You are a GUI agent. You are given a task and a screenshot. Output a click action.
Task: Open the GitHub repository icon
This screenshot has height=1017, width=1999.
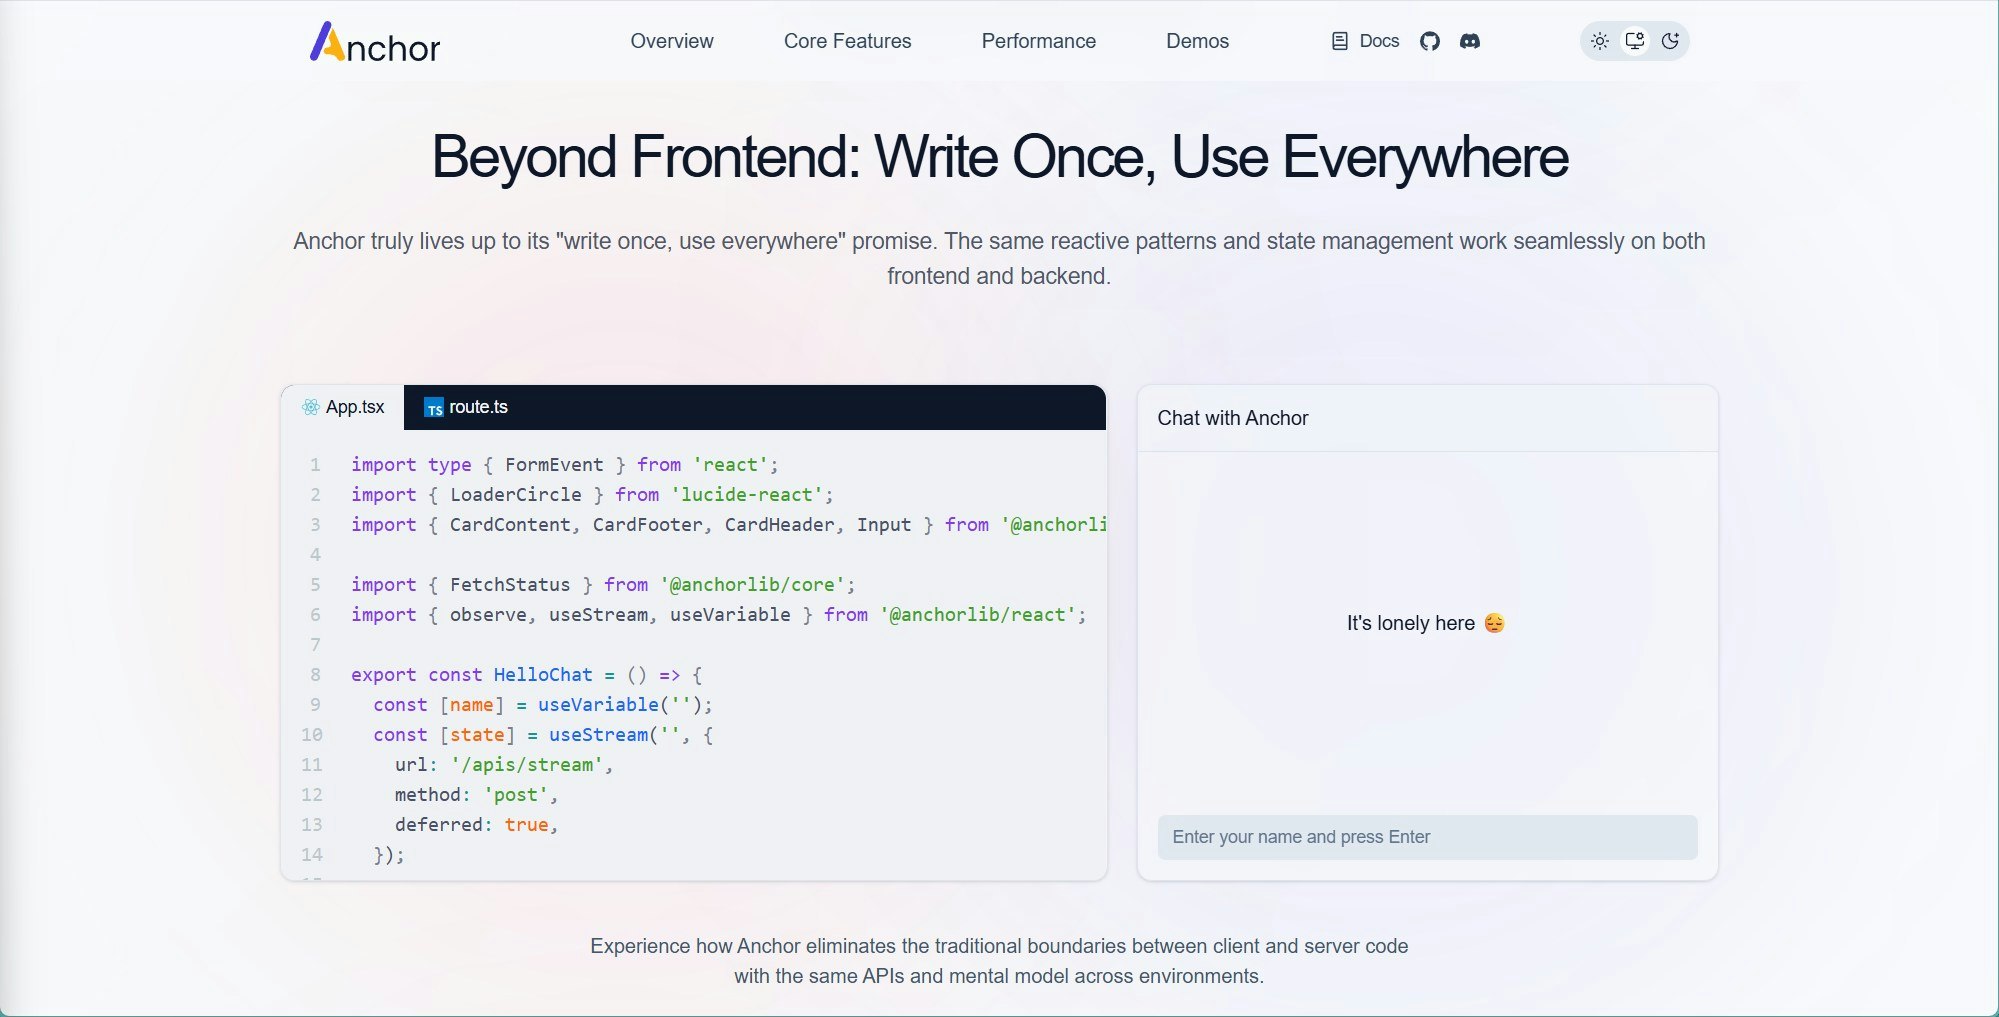[x=1430, y=41]
